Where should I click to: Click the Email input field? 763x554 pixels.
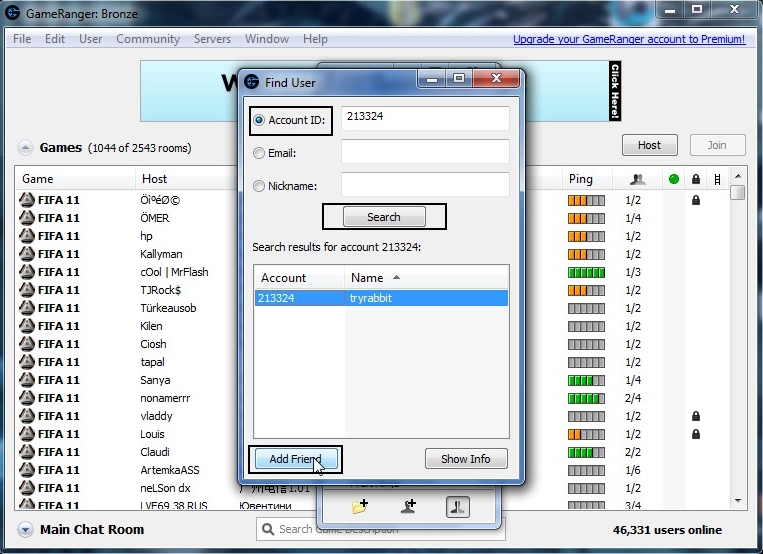pyautogui.click(x=425, y=151)
